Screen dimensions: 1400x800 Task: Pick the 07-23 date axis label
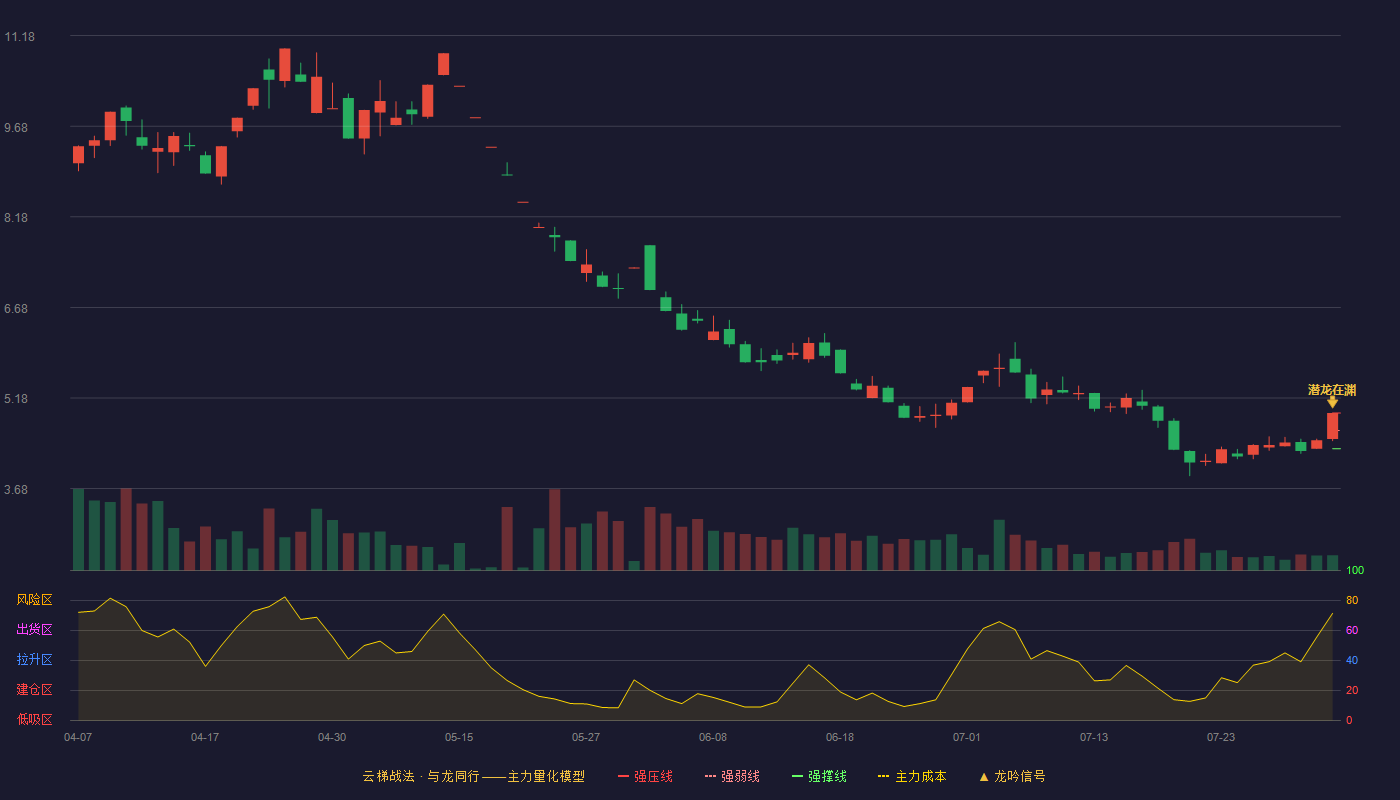click(1221, 737)
